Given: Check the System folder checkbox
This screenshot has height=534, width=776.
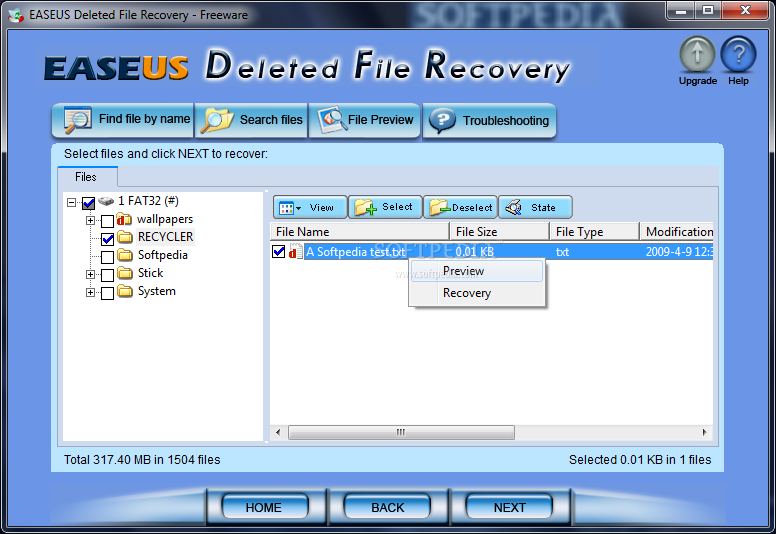Looking at the screenshot, I should [x=107, y=293].
